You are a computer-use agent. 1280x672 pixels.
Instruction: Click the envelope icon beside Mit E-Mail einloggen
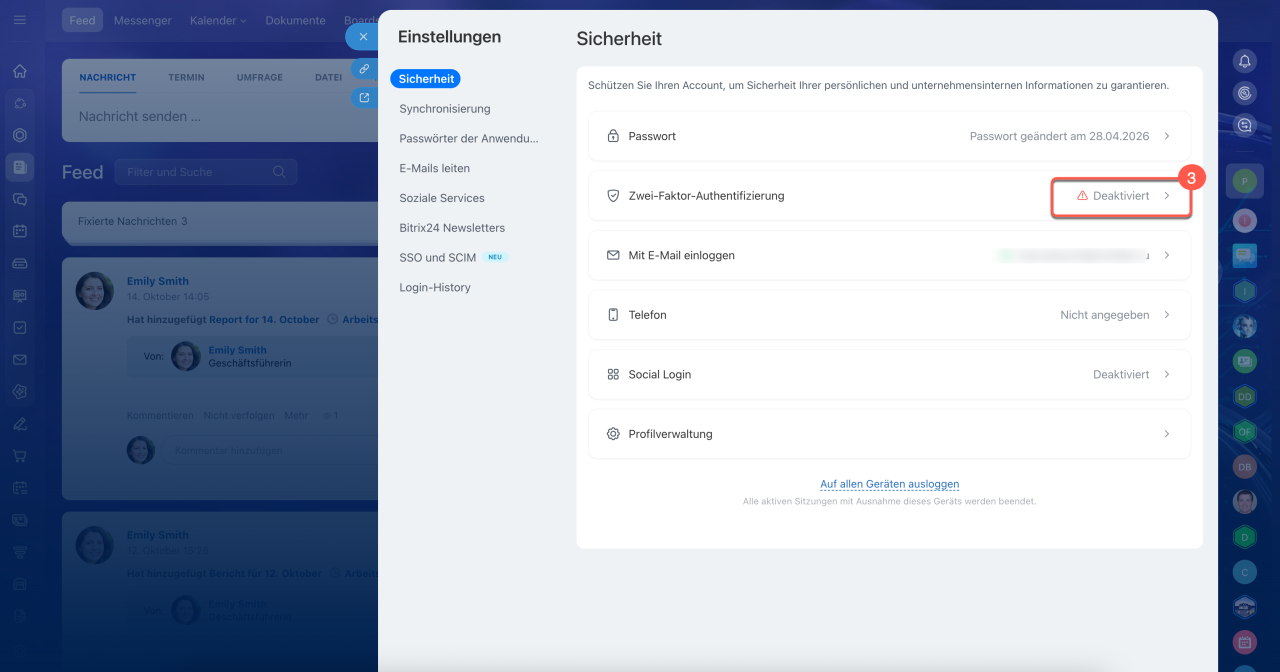pos(614,255)
